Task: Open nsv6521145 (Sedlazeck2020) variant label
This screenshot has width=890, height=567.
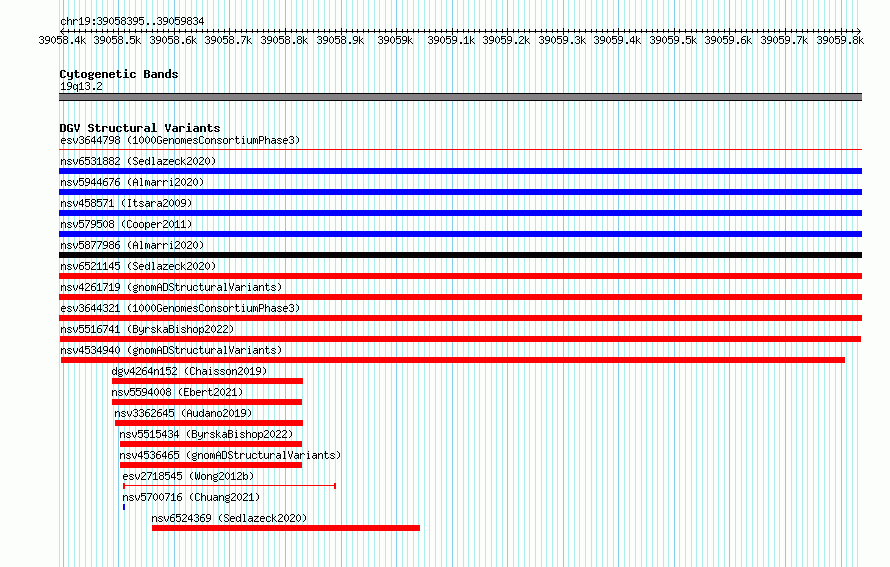Action: pyautogui.click(x=138, y=266)
